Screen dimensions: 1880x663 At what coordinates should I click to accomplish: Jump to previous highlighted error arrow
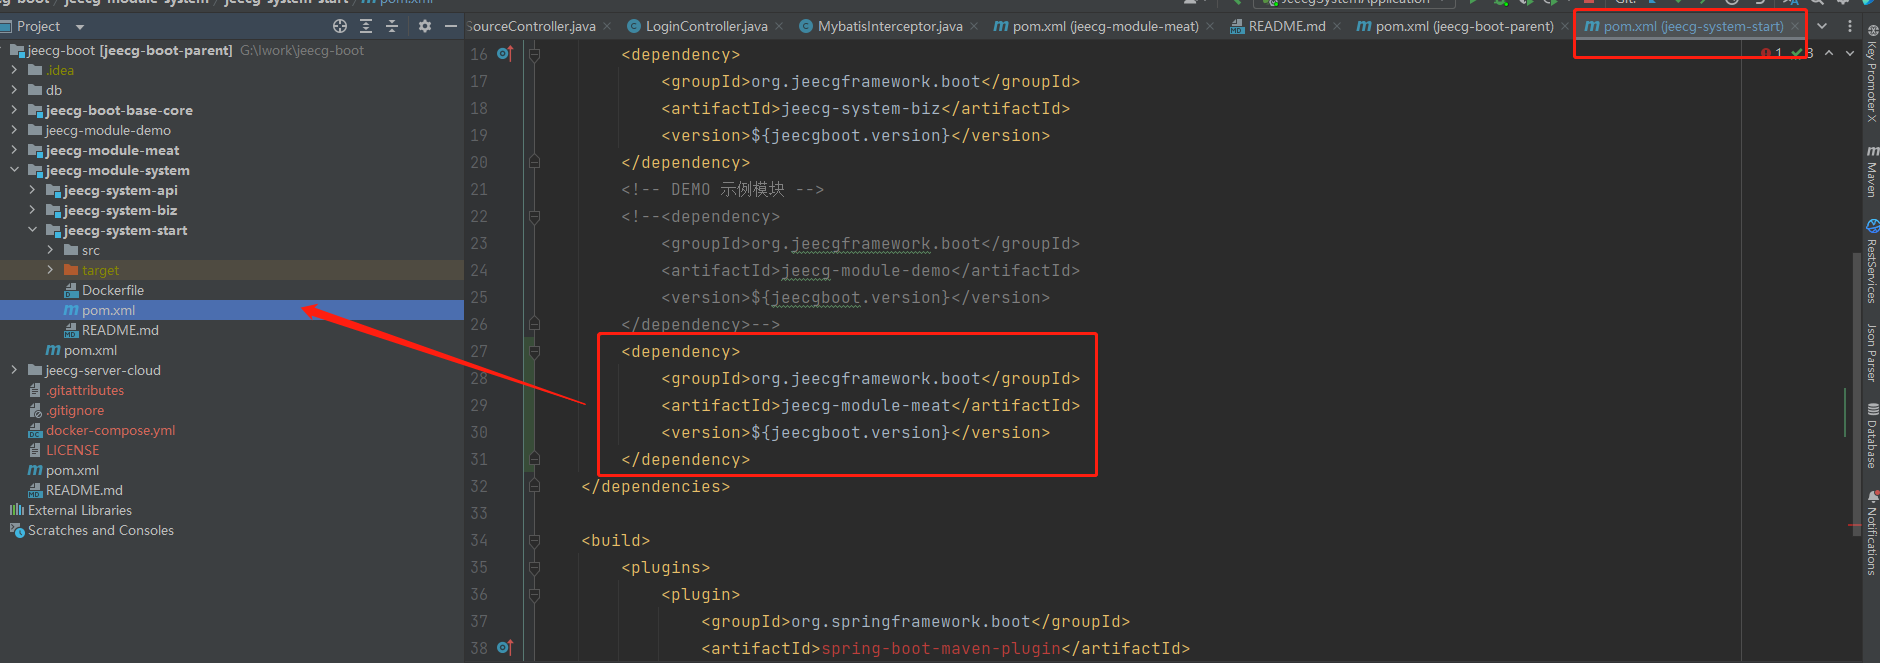click(1829, 52)
